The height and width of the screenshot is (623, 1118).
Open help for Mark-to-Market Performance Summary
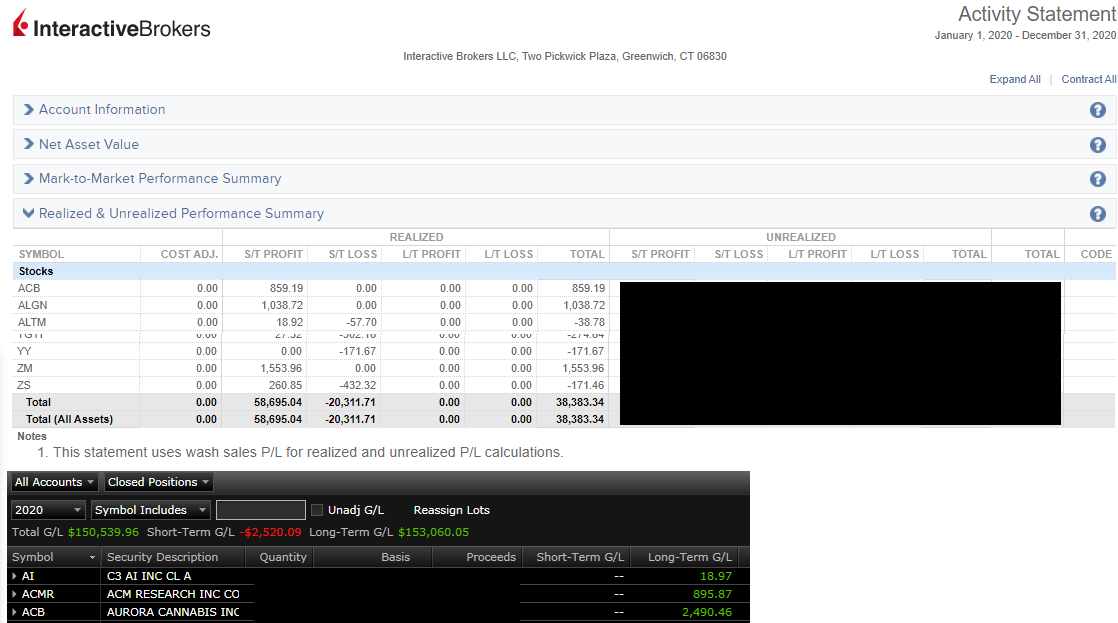[x=1097, y=178]
